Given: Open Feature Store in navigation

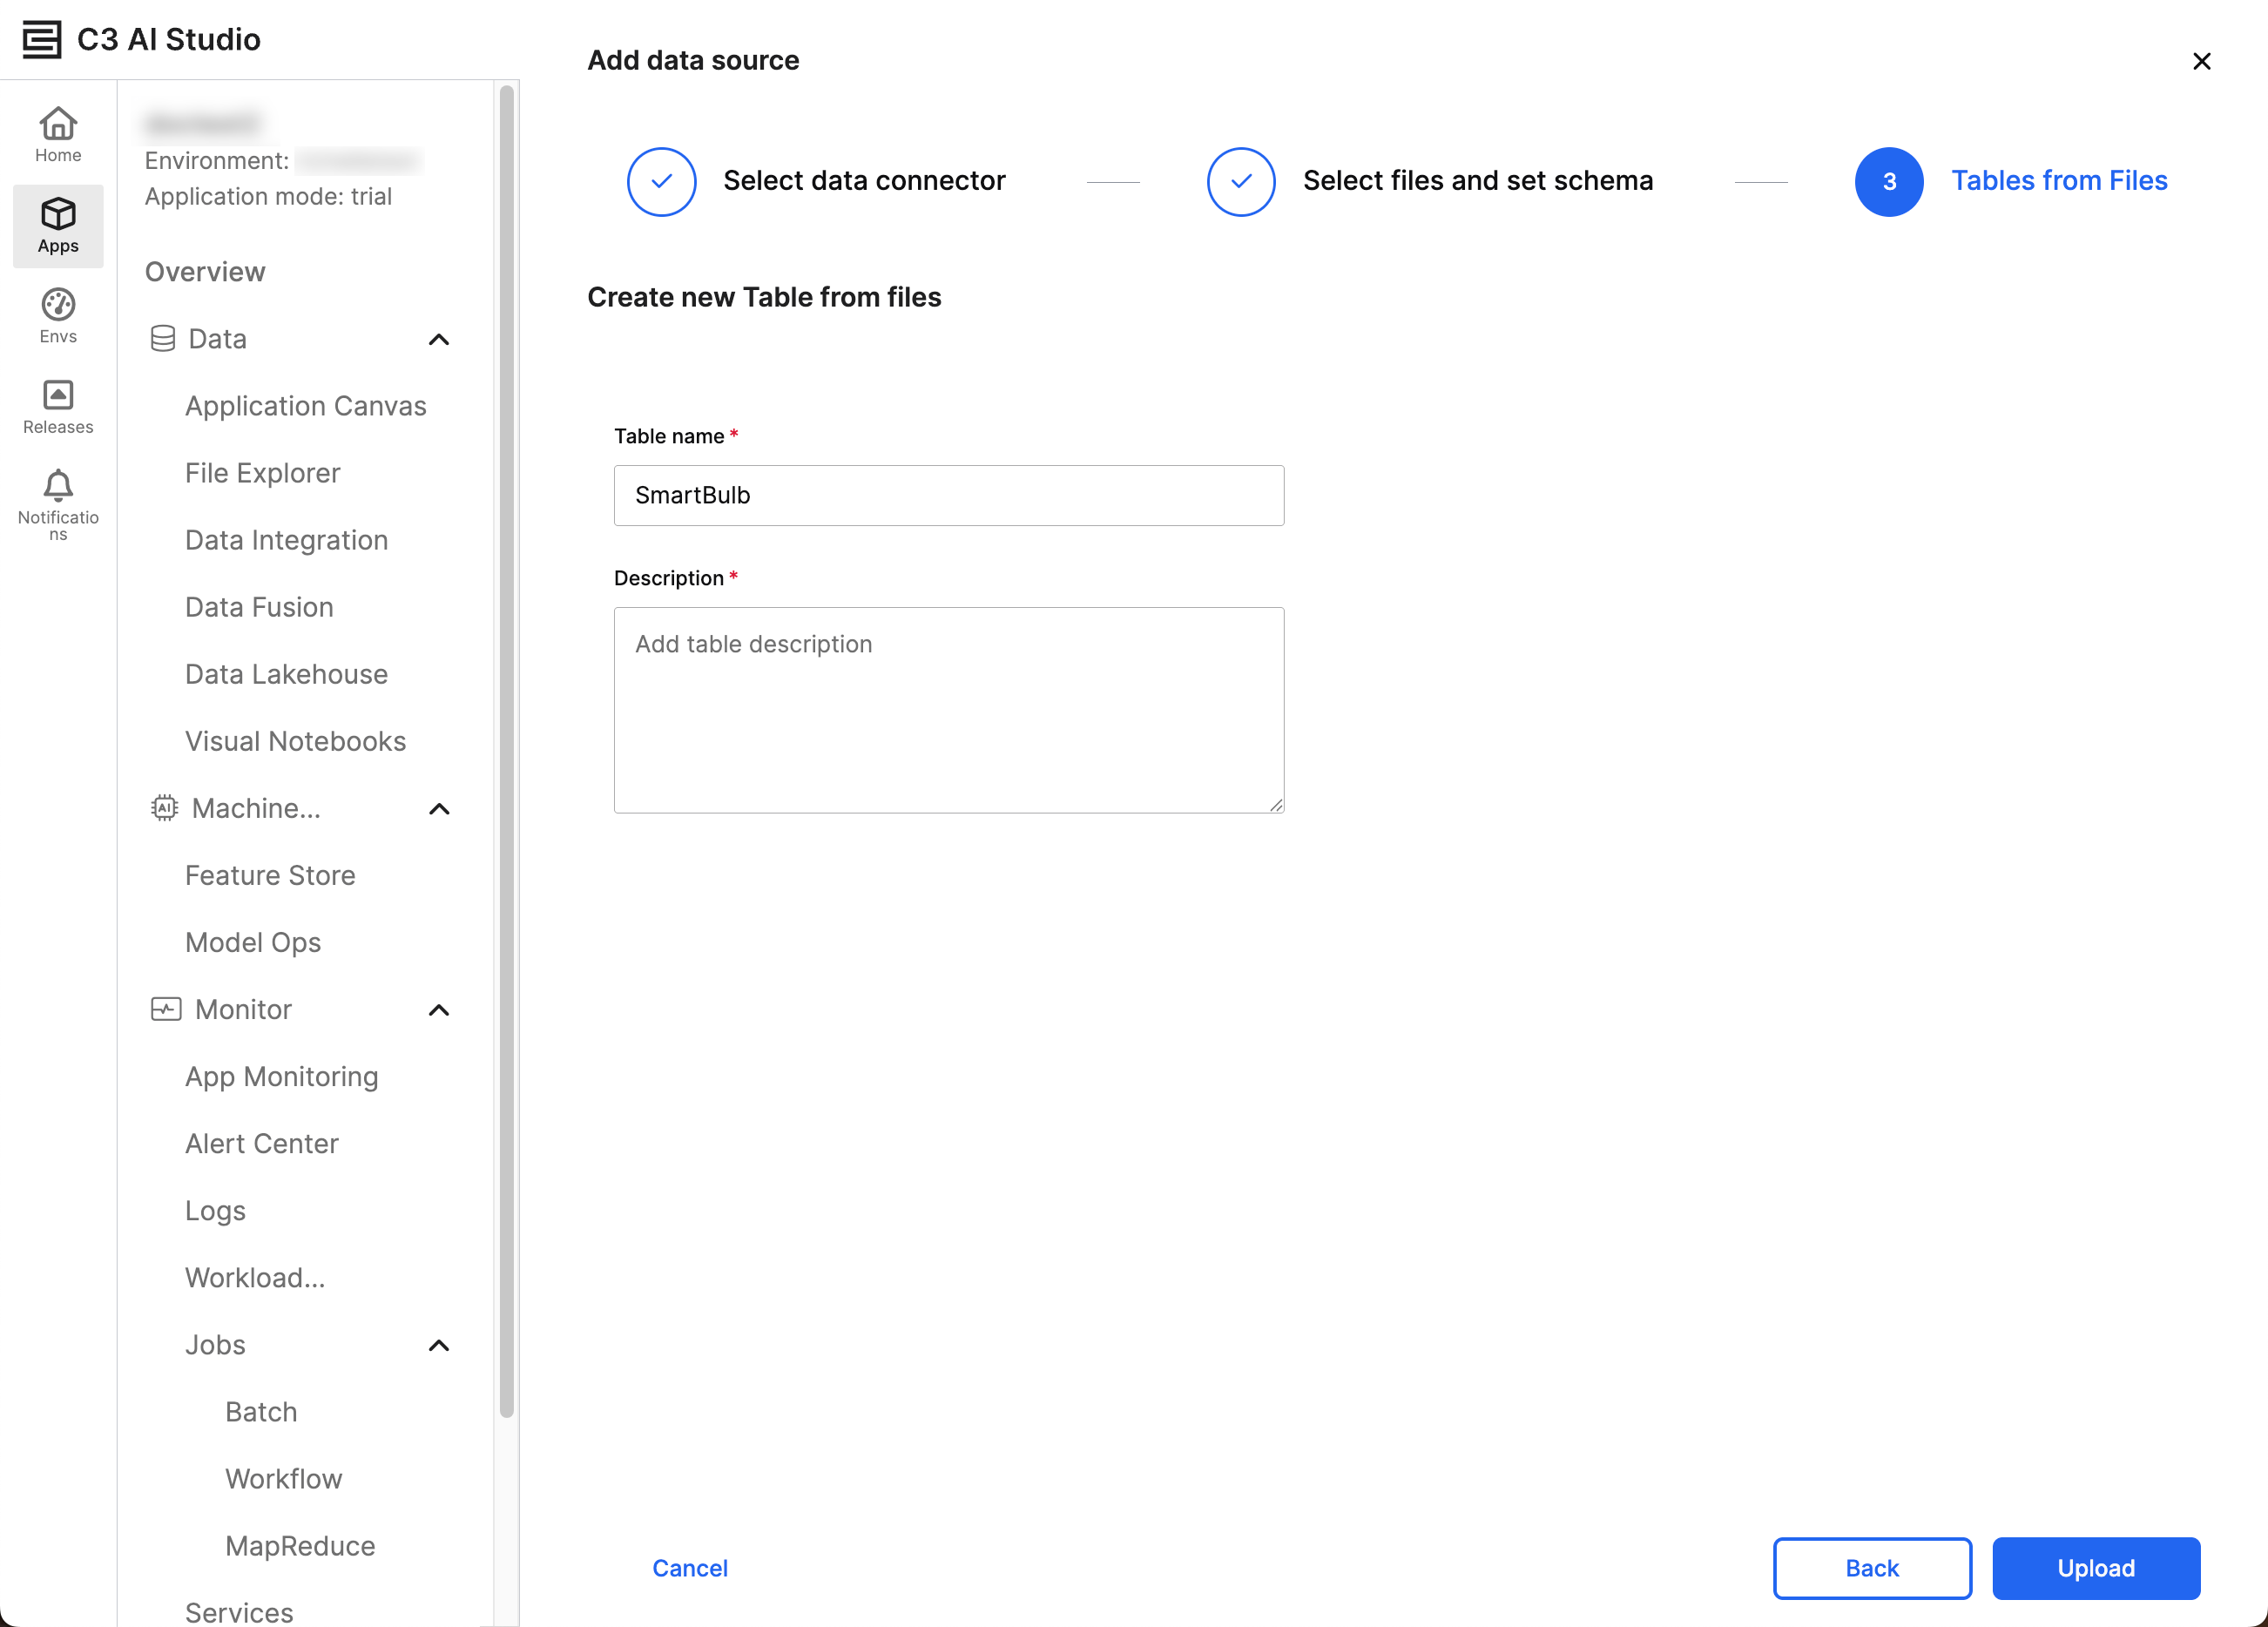Looking at the screenshot, I should (x=270, y=875).
